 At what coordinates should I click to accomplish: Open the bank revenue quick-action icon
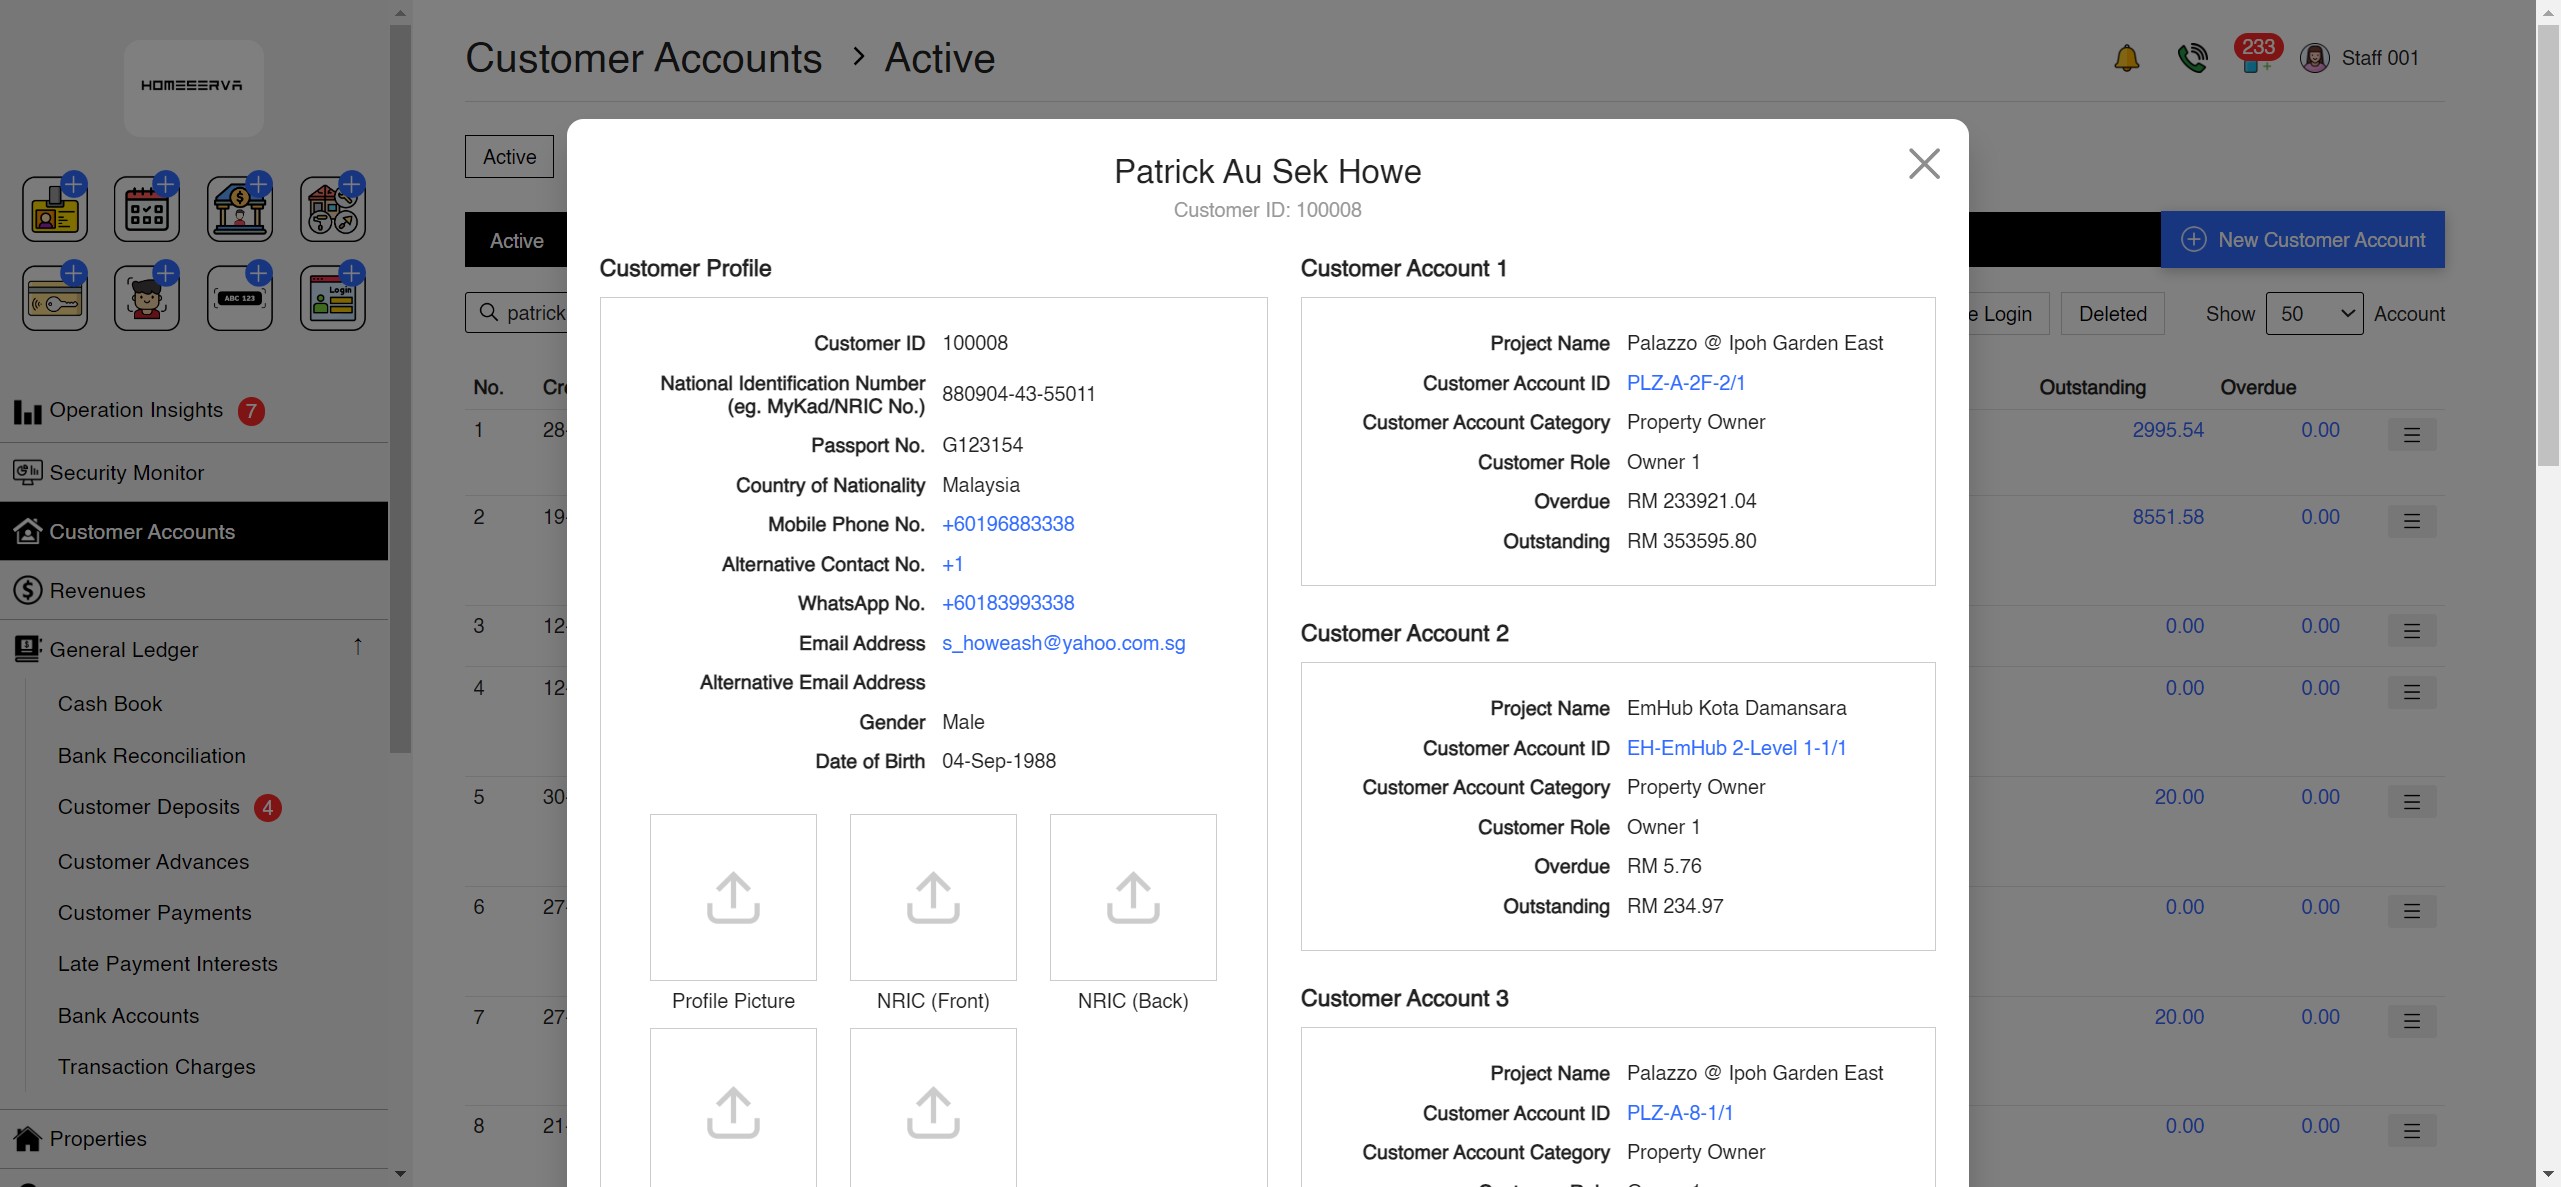click(240, 207)
